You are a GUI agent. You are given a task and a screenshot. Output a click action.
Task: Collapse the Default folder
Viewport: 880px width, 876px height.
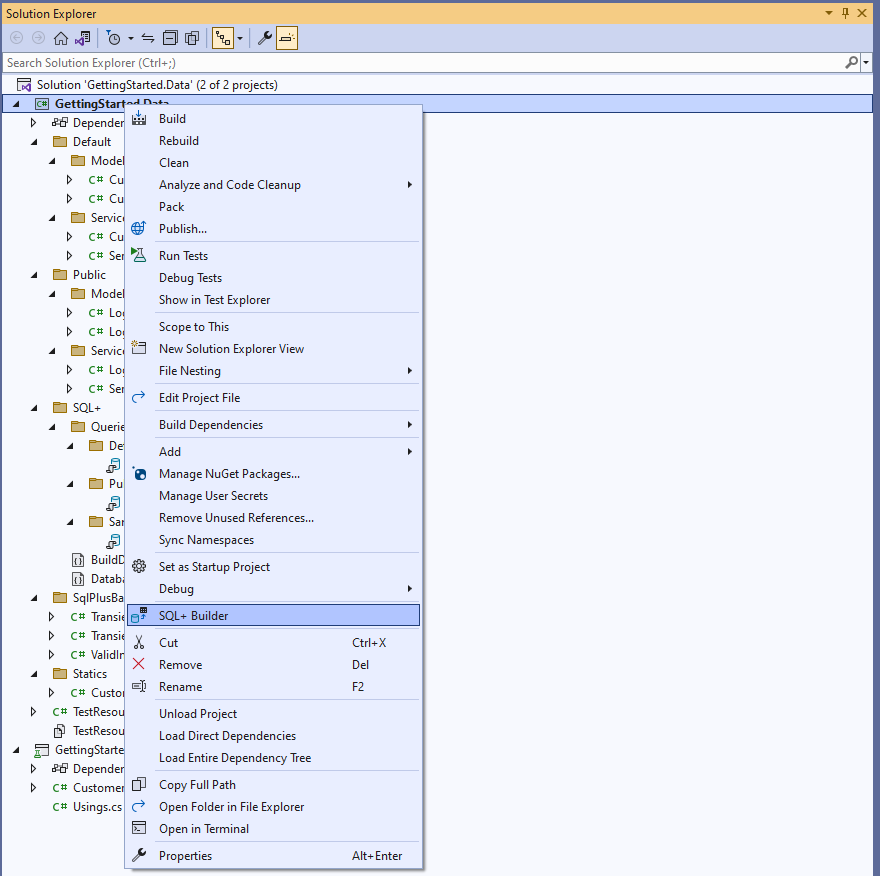click(x=34, y=142)
